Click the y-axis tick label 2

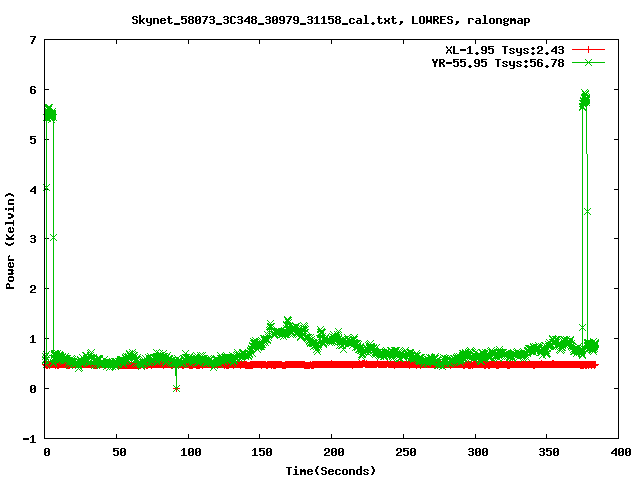33,289
